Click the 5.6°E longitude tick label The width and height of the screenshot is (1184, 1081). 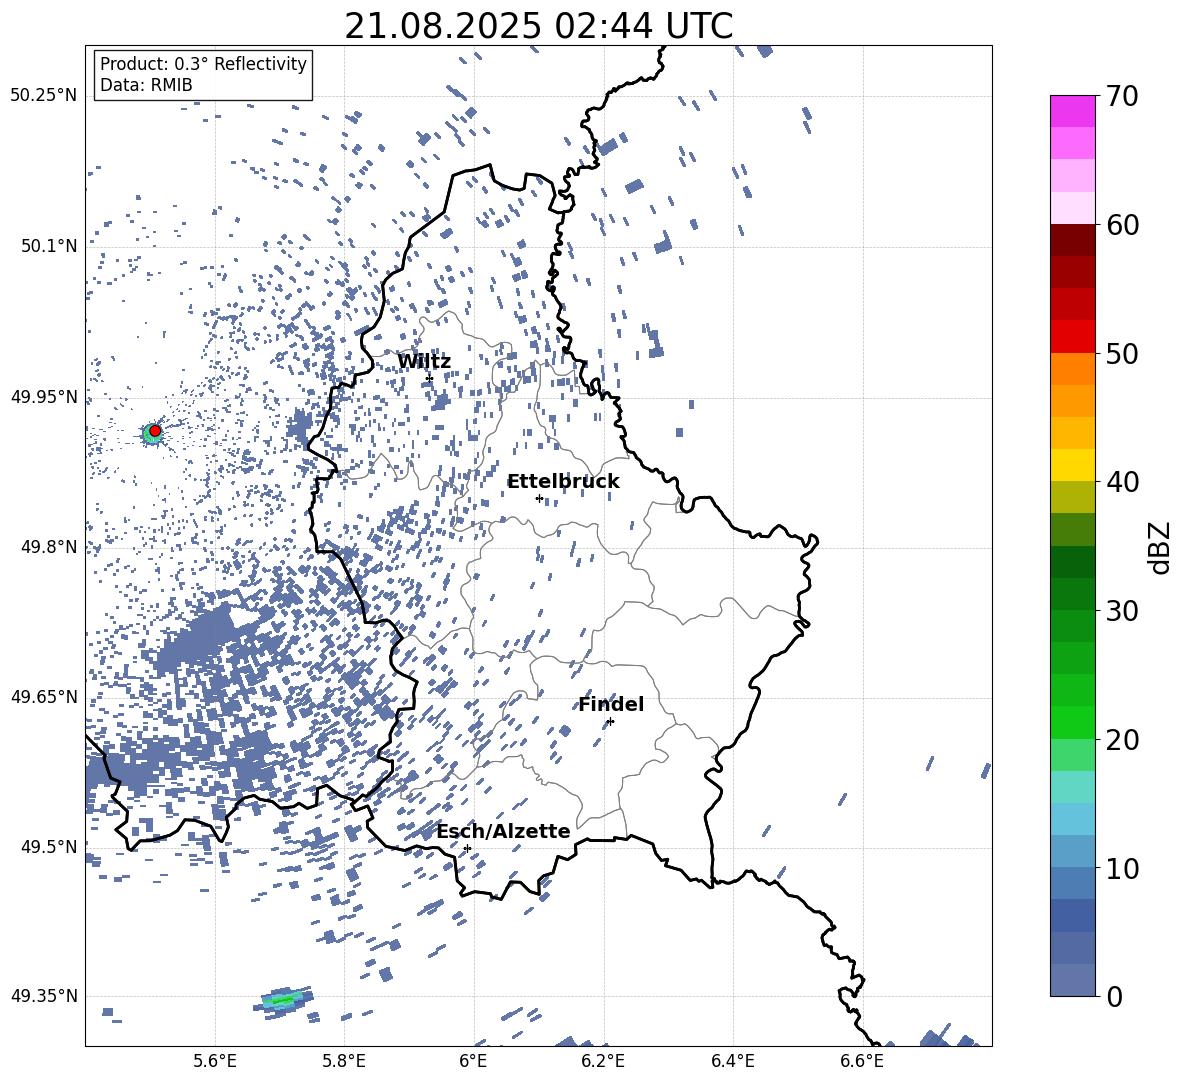point(215,1061)
